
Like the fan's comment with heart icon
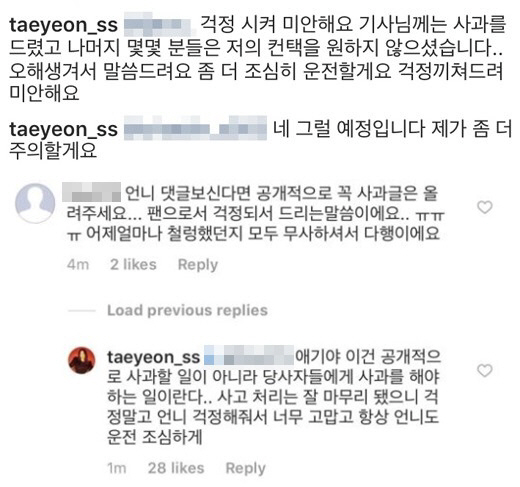click(x=485, y=207)
